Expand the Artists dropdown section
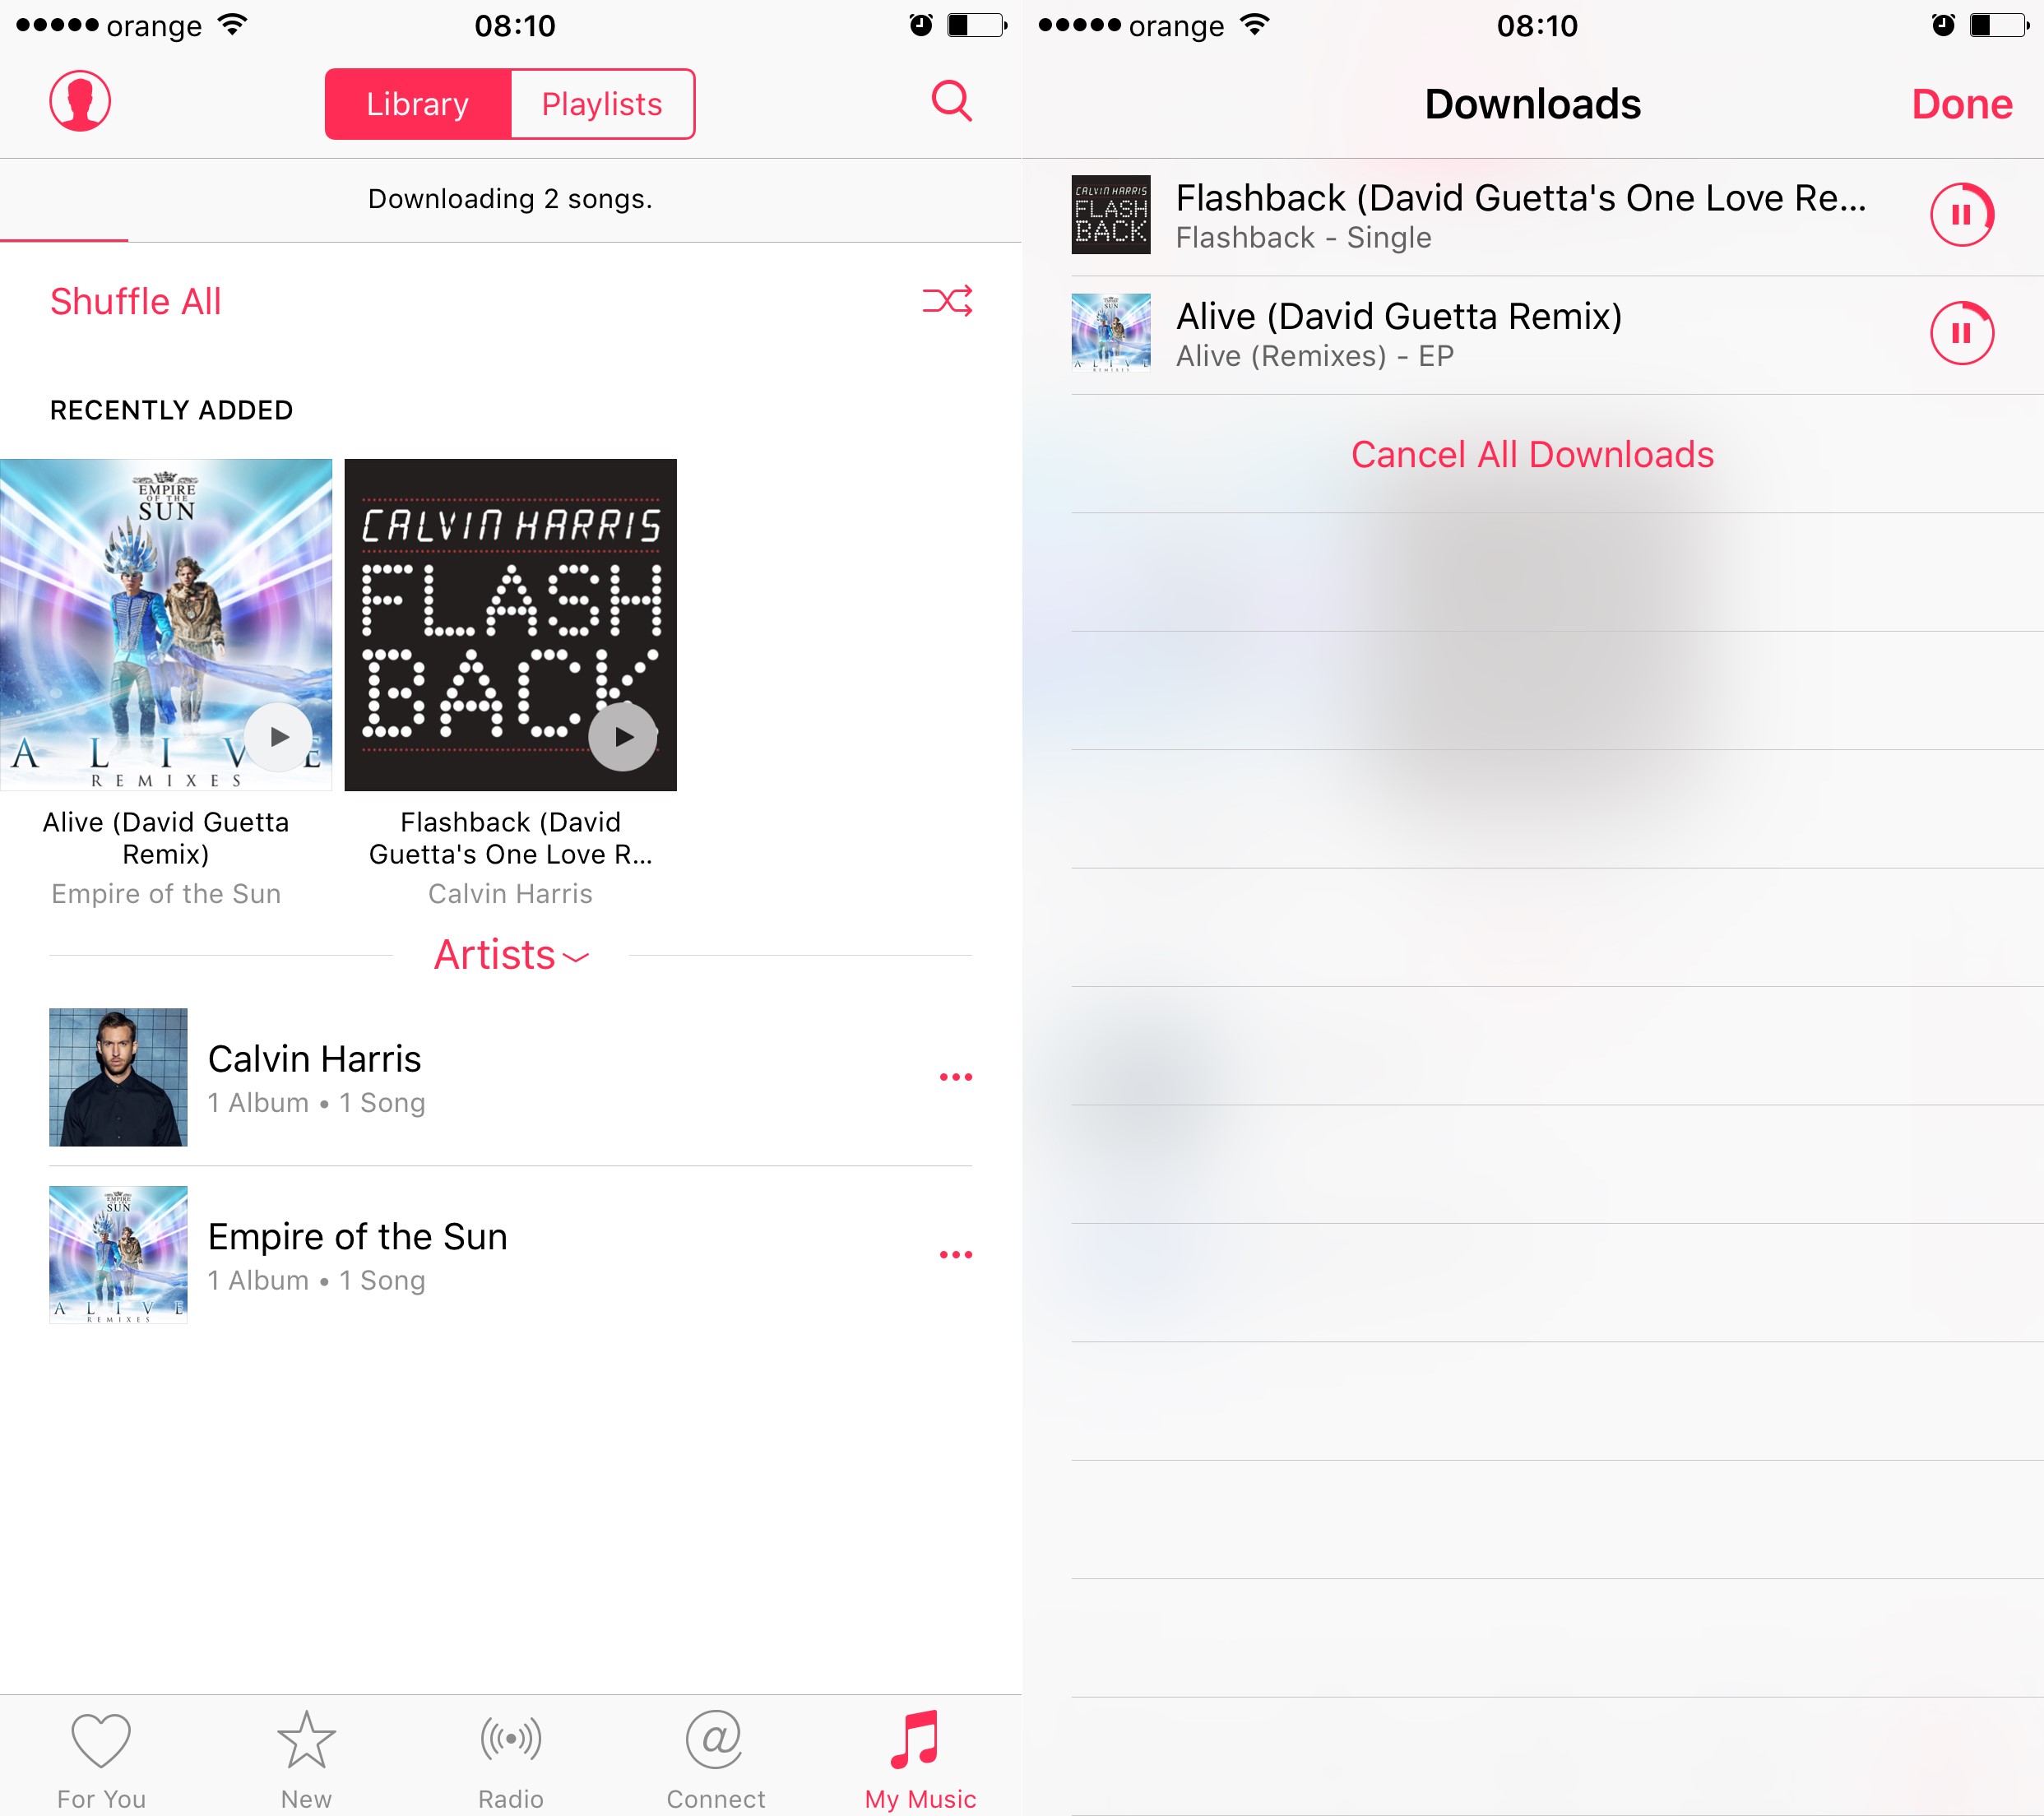The width and height of the screenshot is (2044, 1816). tap(508, 956)
